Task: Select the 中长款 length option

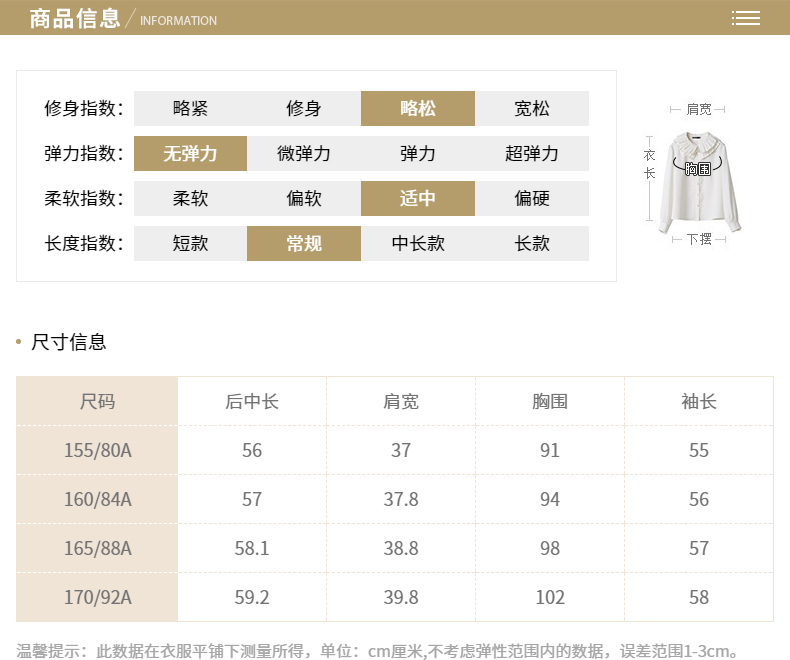Action: (x=417, y=243)
